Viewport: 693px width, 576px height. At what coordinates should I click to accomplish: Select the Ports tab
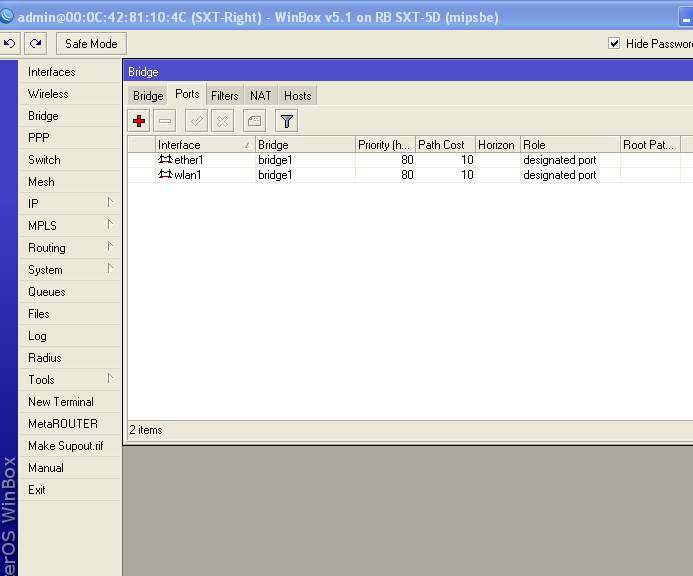click(x=187, y=94)
